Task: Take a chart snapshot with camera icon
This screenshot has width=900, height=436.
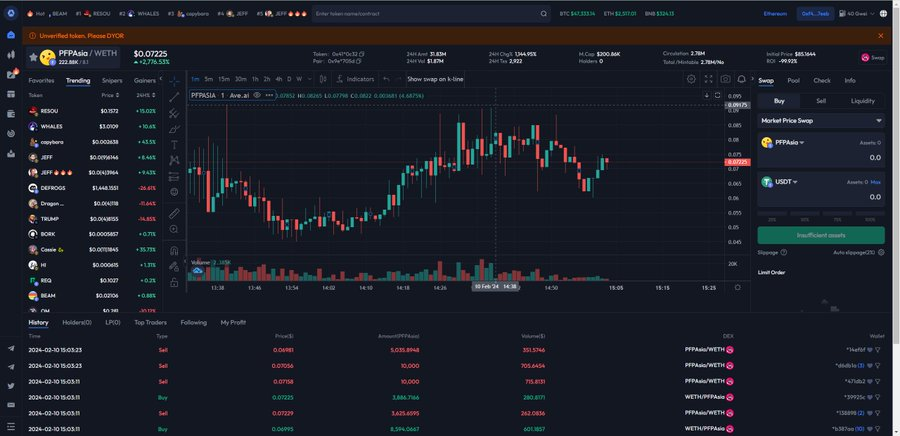Action: (x=726, y=79)
